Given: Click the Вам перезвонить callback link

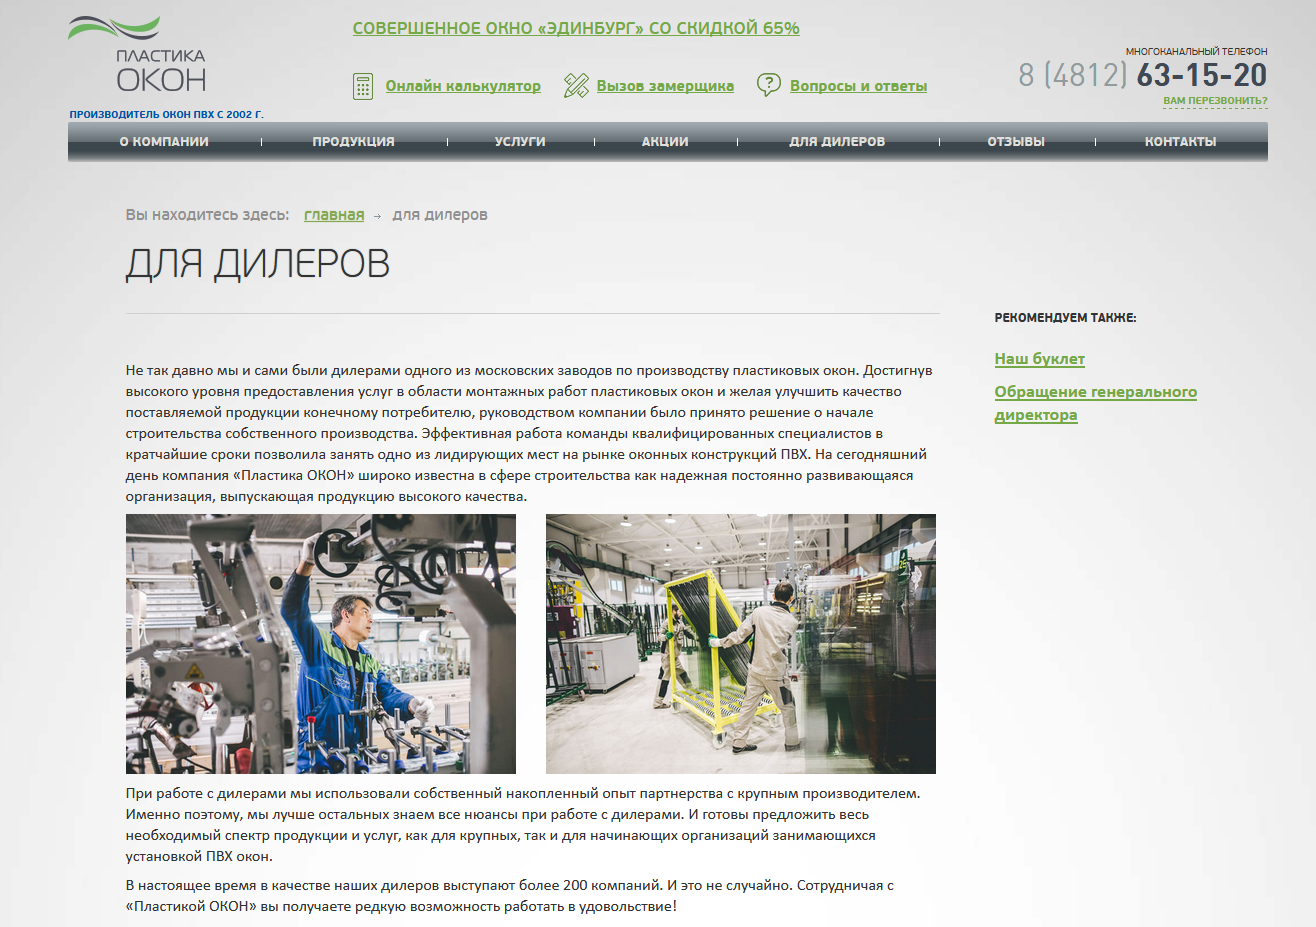Looking at the screenshot, I should [1215, 101].
